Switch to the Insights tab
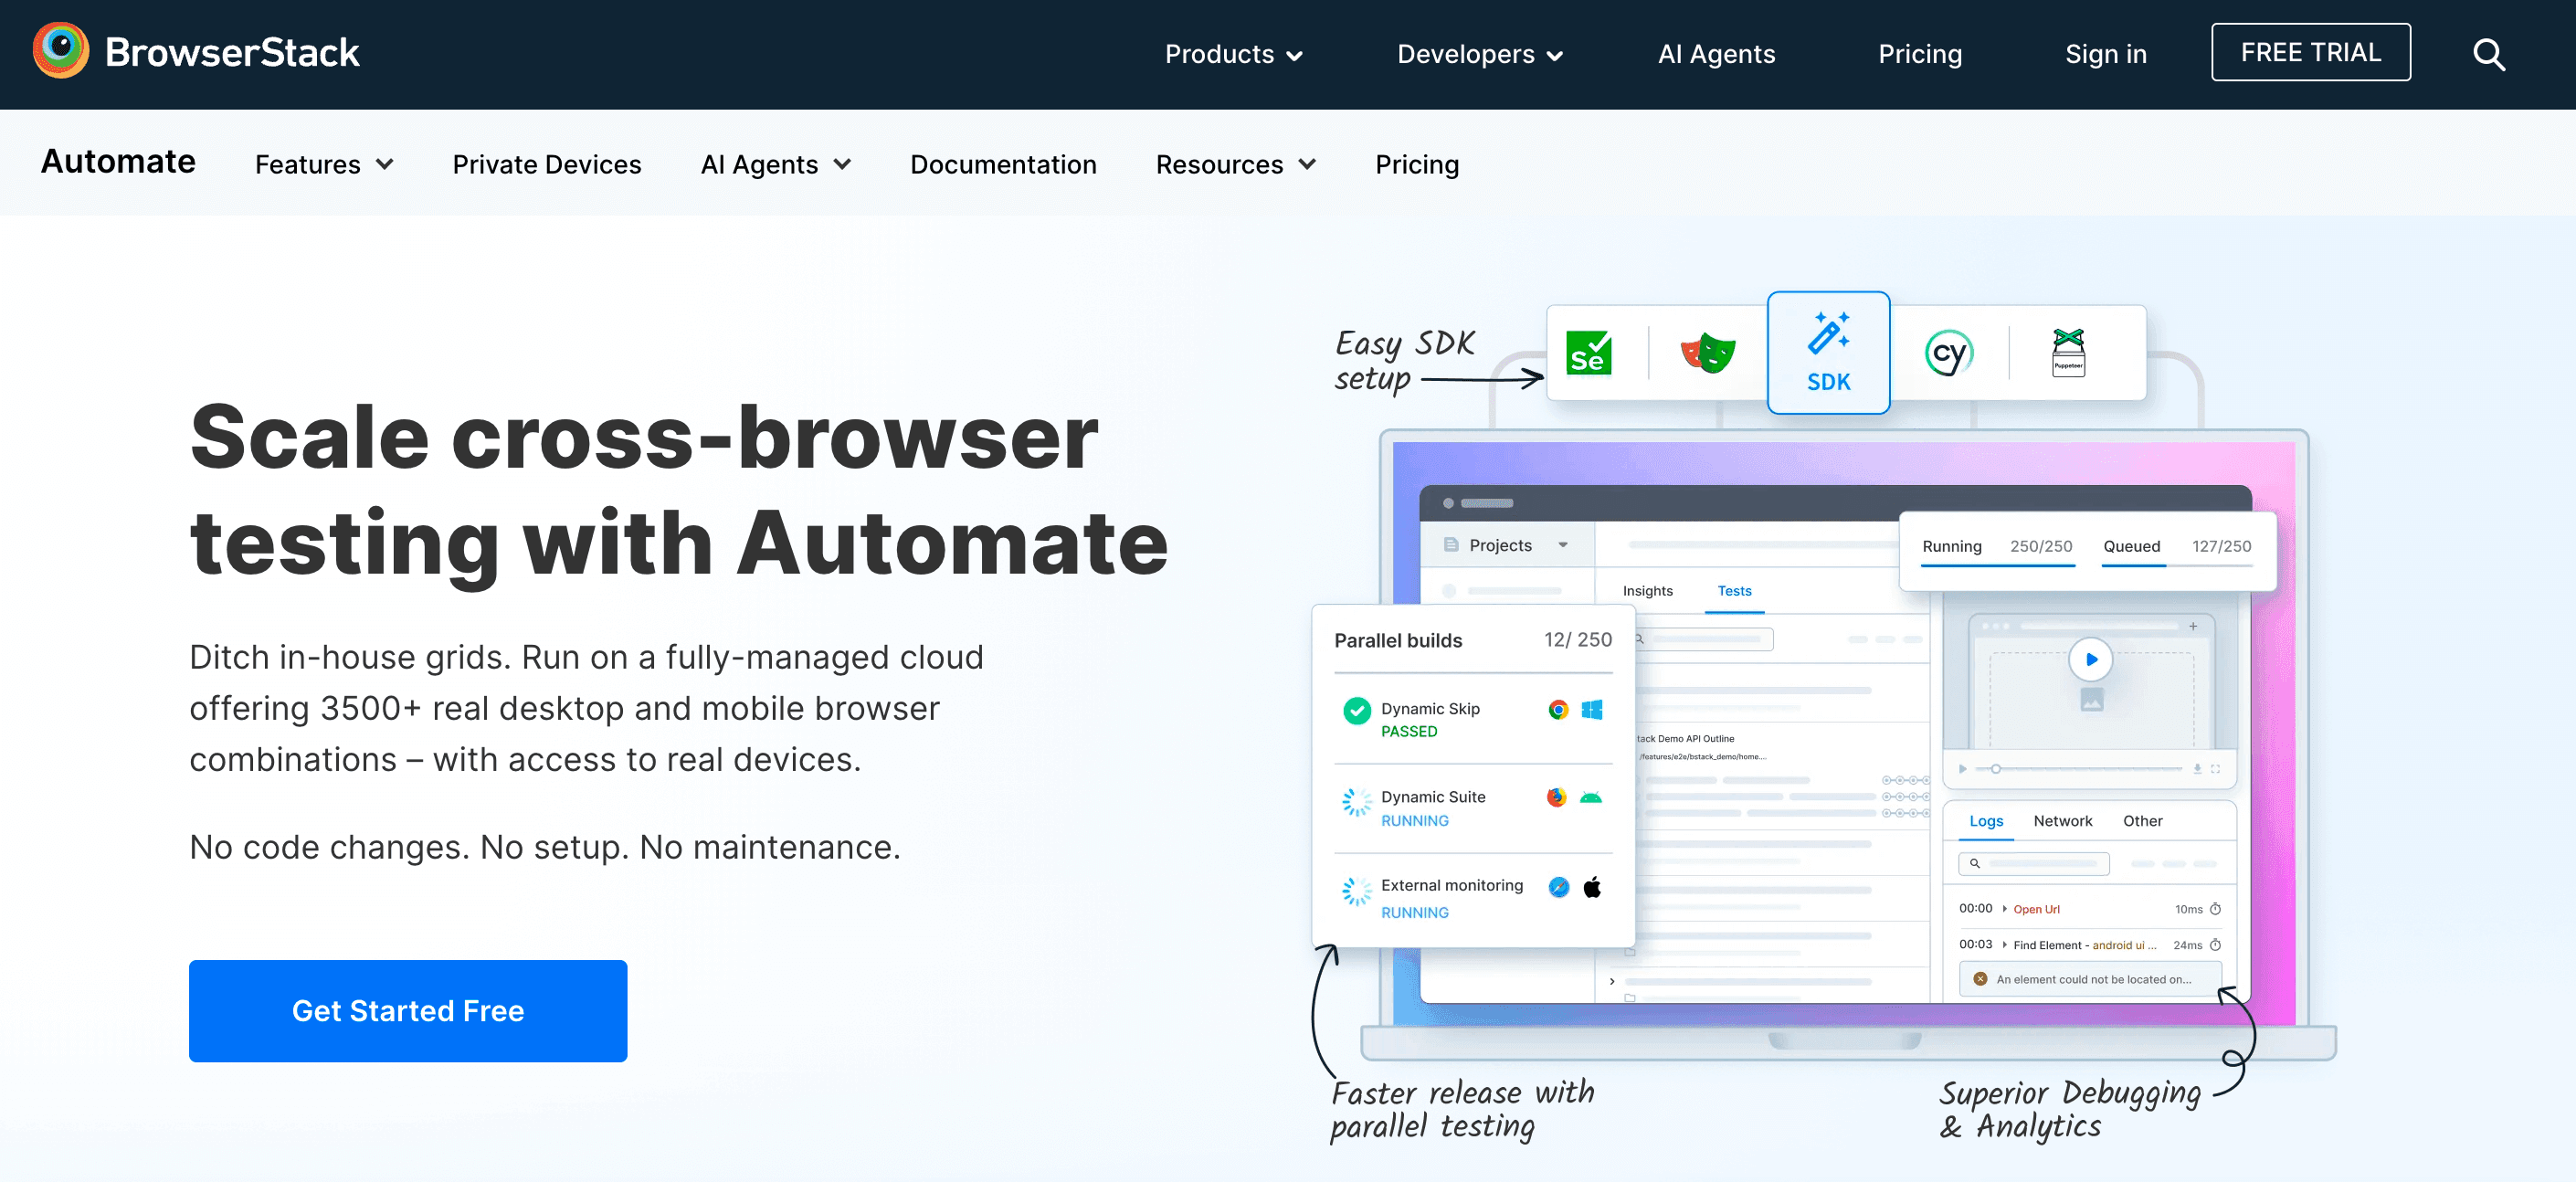This screenshot has width=2576, height=1182. coord(1647,591)
